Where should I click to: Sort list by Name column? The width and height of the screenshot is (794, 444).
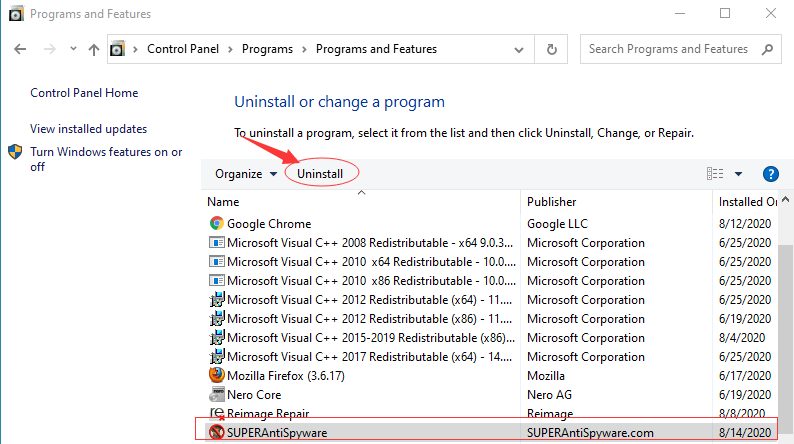point(223,202)
